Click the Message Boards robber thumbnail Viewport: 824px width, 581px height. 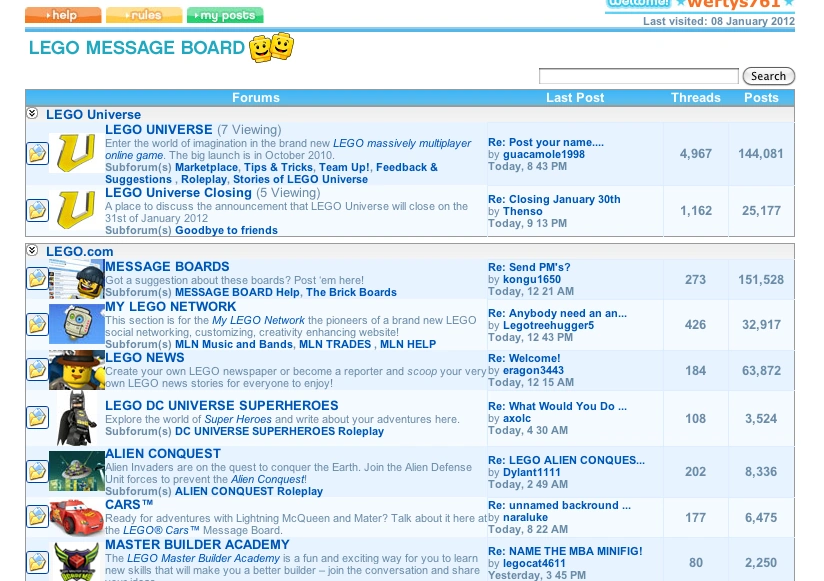[x=76, y=279]
